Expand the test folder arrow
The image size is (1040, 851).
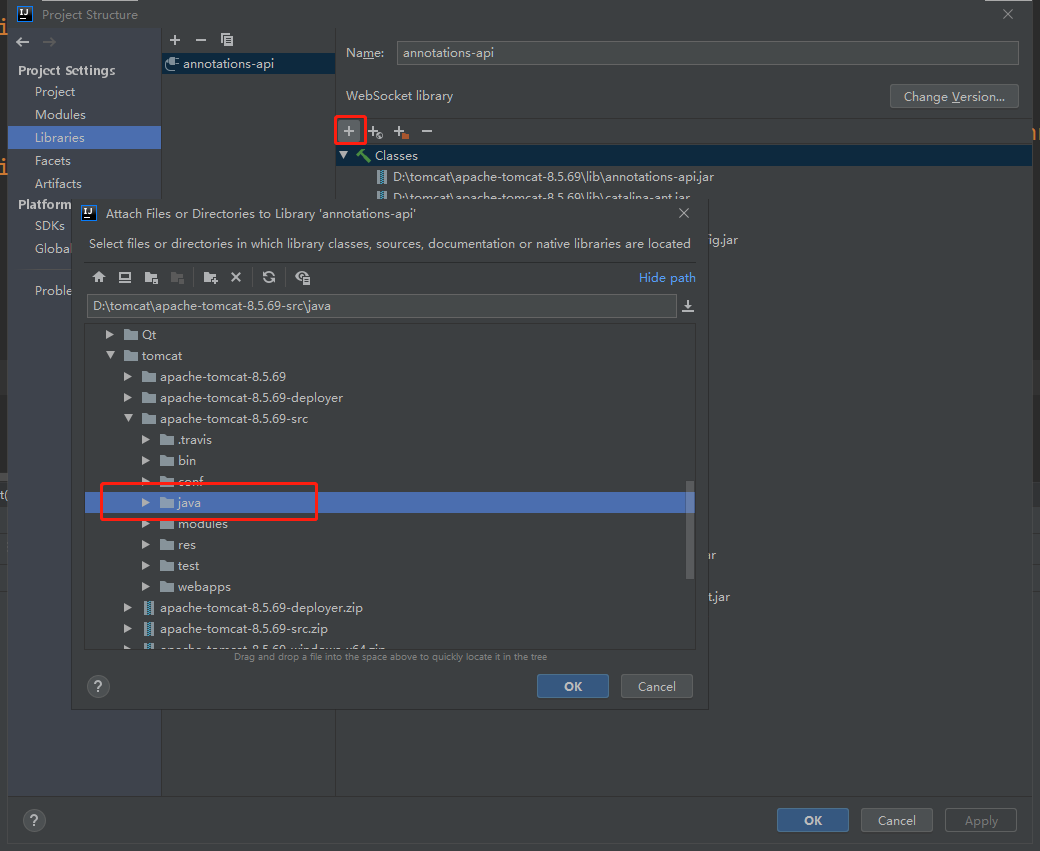click(146, 566)
